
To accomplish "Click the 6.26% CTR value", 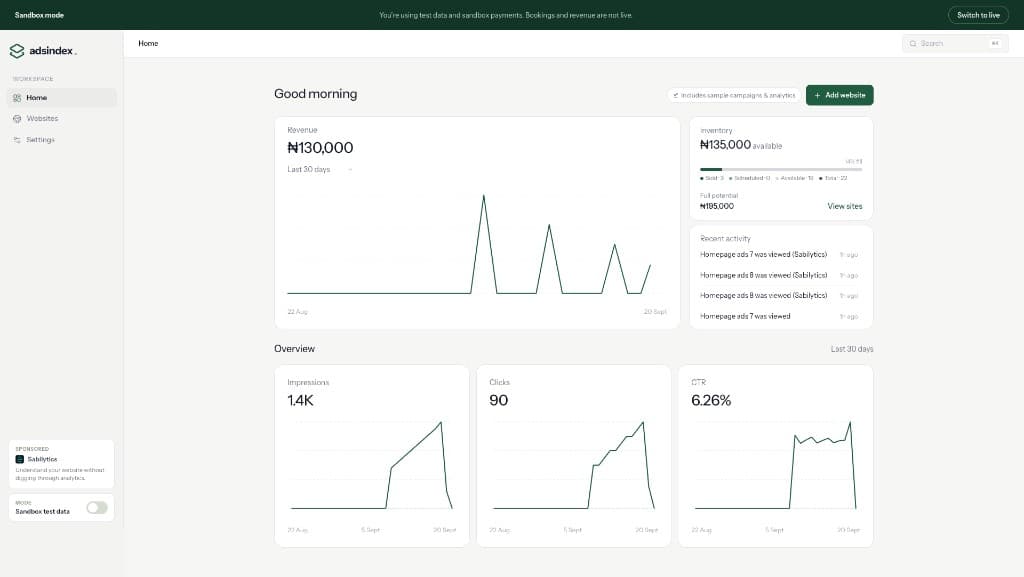I will pyautogui.click(x=711, y=401).
